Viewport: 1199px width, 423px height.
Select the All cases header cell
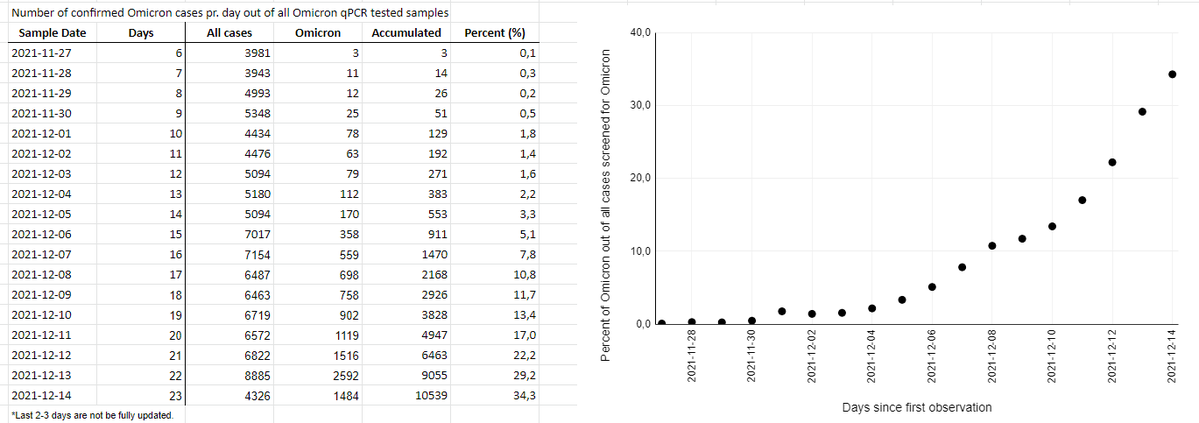pos(229,33)
